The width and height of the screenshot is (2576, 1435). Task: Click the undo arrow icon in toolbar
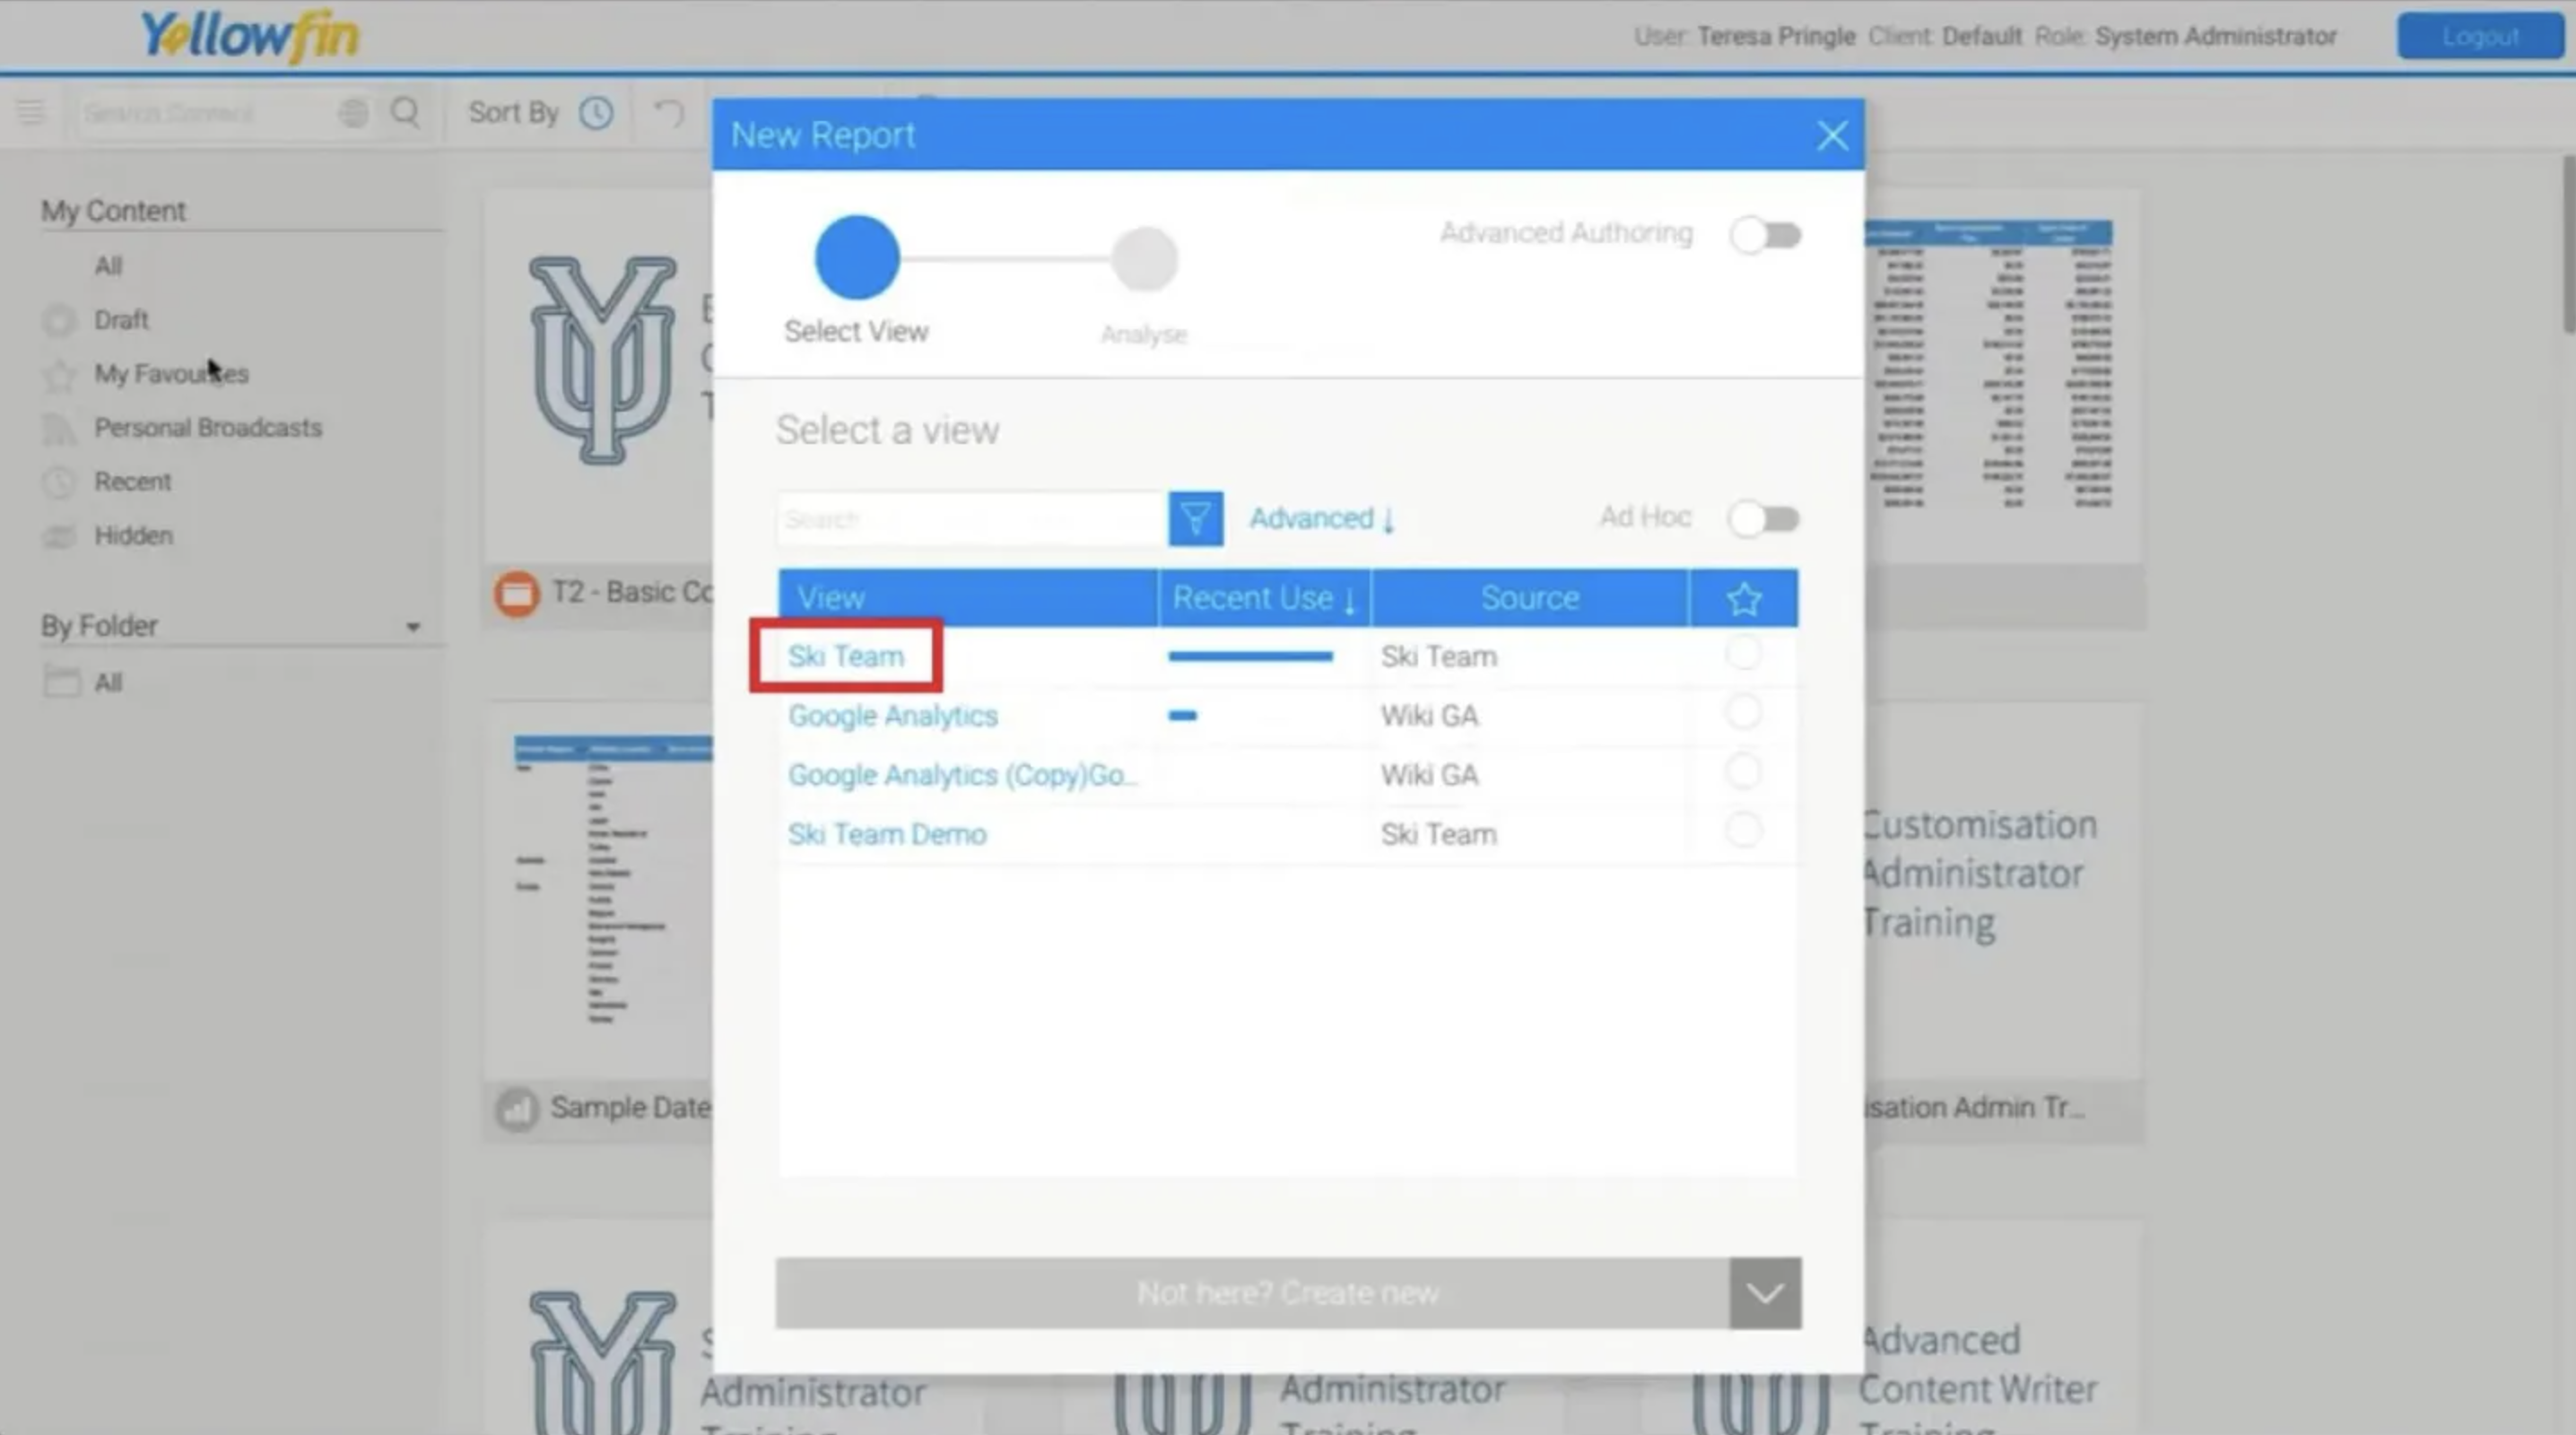click(x=669, y=113)
